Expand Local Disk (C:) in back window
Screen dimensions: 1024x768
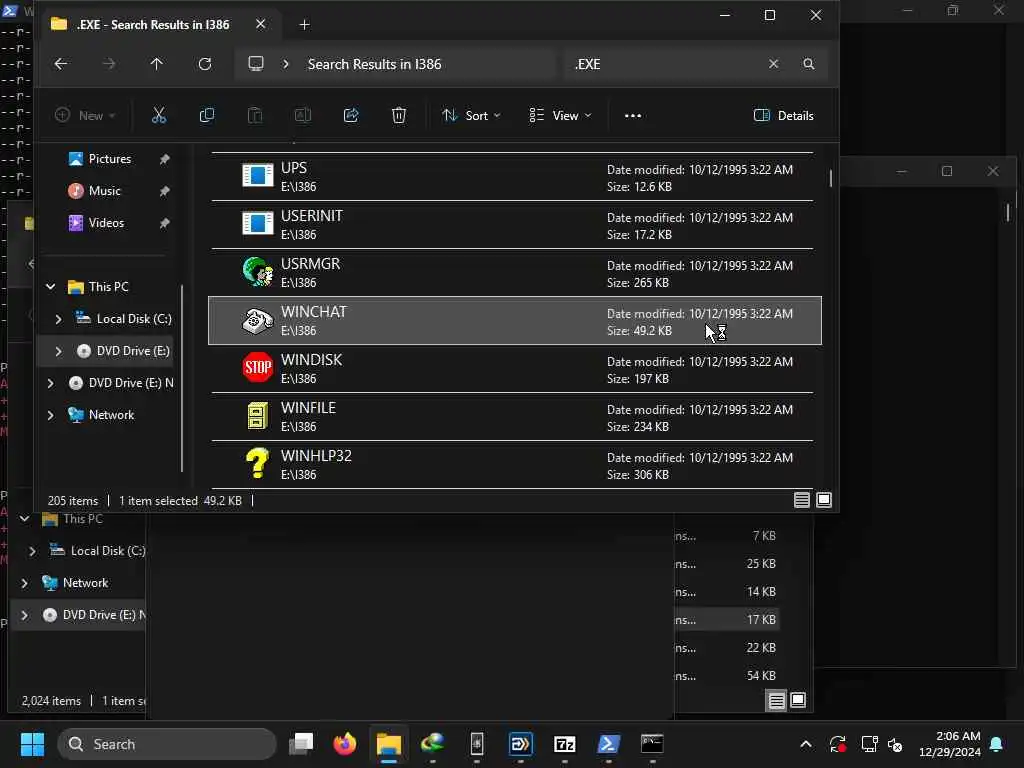(32, 551)
